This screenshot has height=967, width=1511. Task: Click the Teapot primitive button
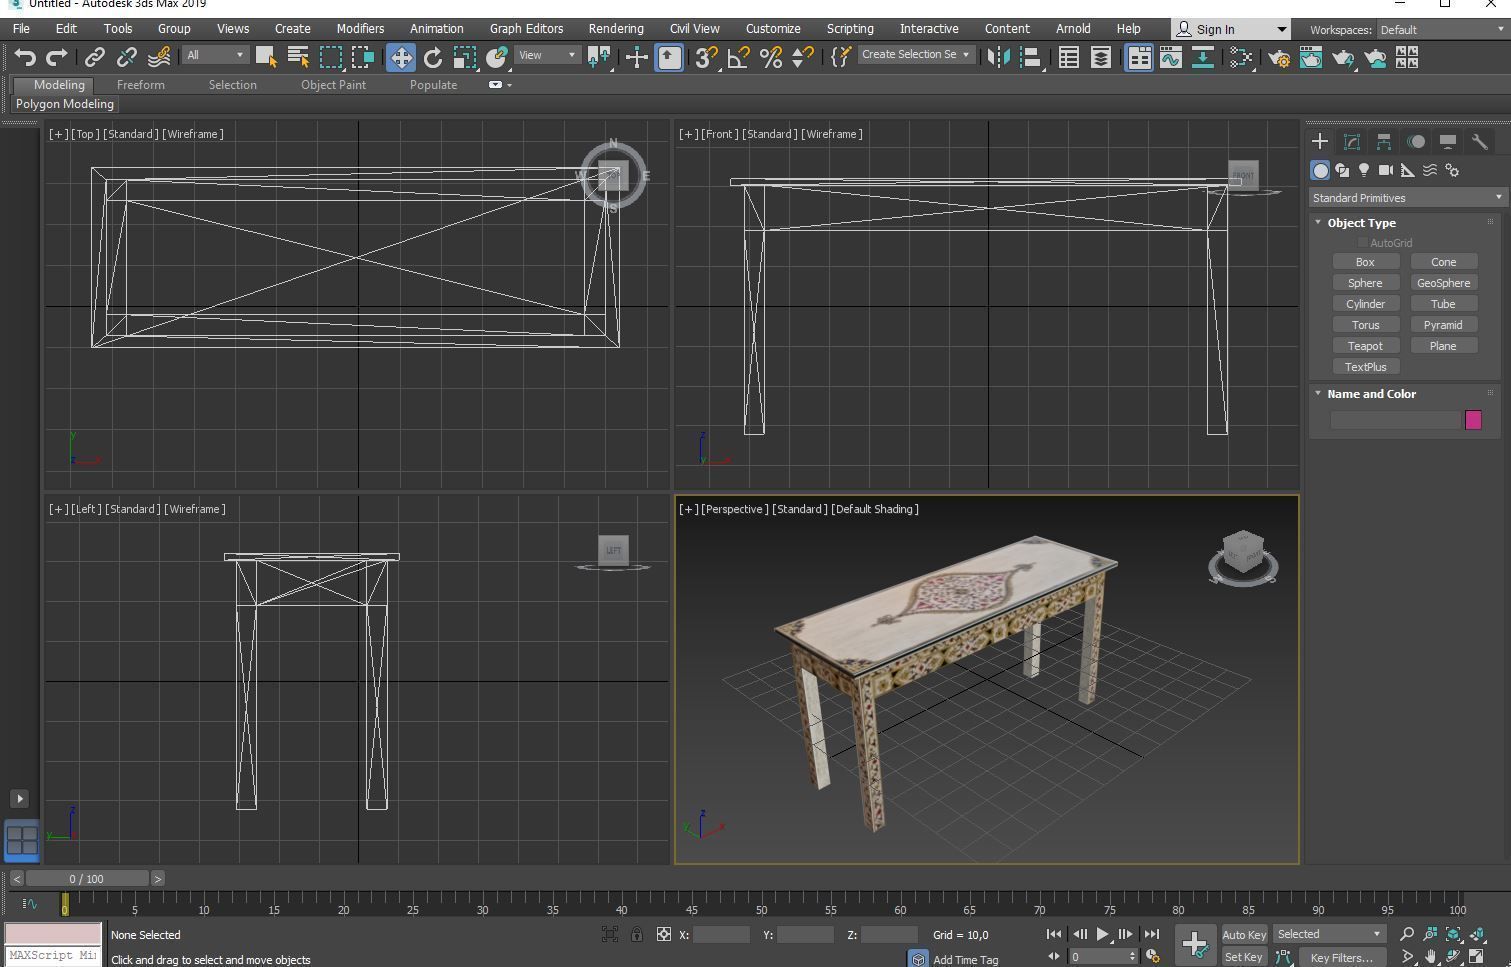tap(1365, 346)
